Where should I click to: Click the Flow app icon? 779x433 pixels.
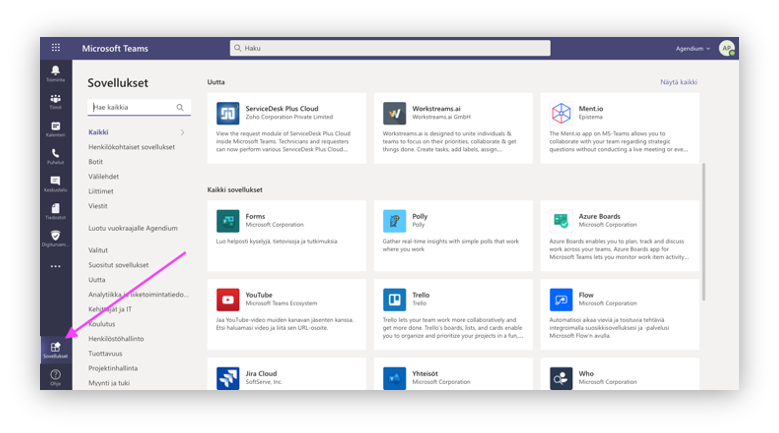point(561,299)
